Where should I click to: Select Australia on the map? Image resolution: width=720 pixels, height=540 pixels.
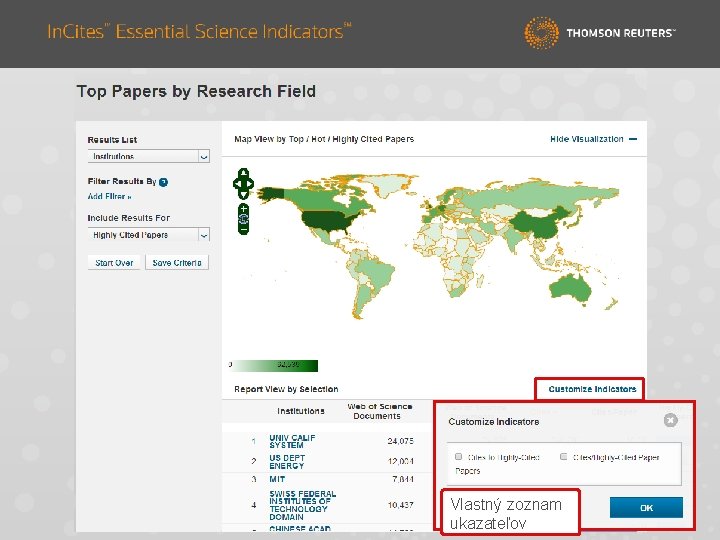coord(570,288)
